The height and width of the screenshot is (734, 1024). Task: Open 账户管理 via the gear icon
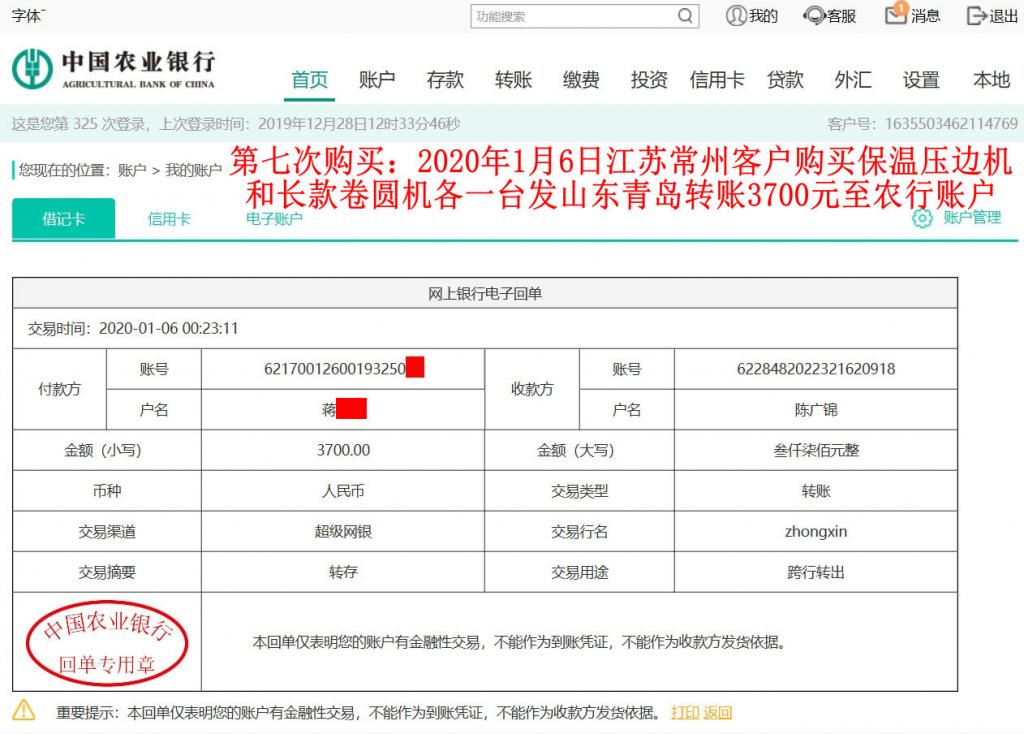point(921,216)
